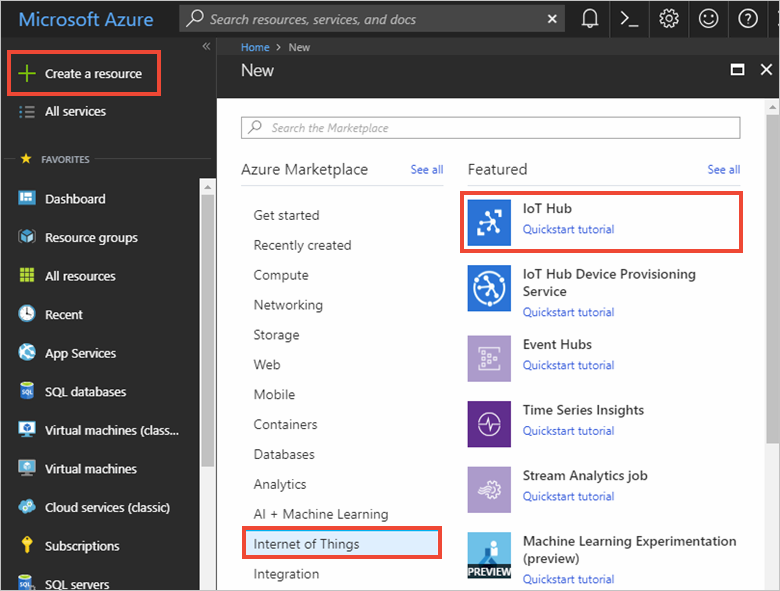The image size is (780, 591).
Task: Collapse the left sidebar with double chevron
Action: (x=206, y=46)
